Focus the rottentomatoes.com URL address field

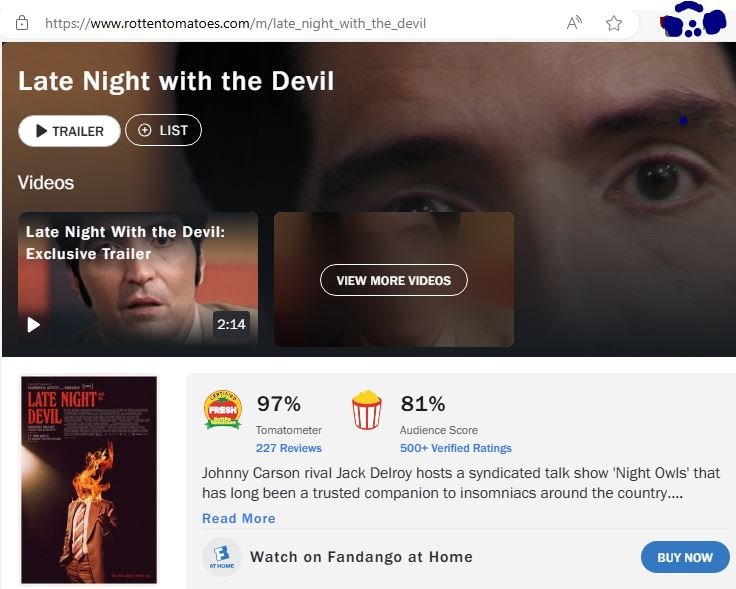[235, 22]
